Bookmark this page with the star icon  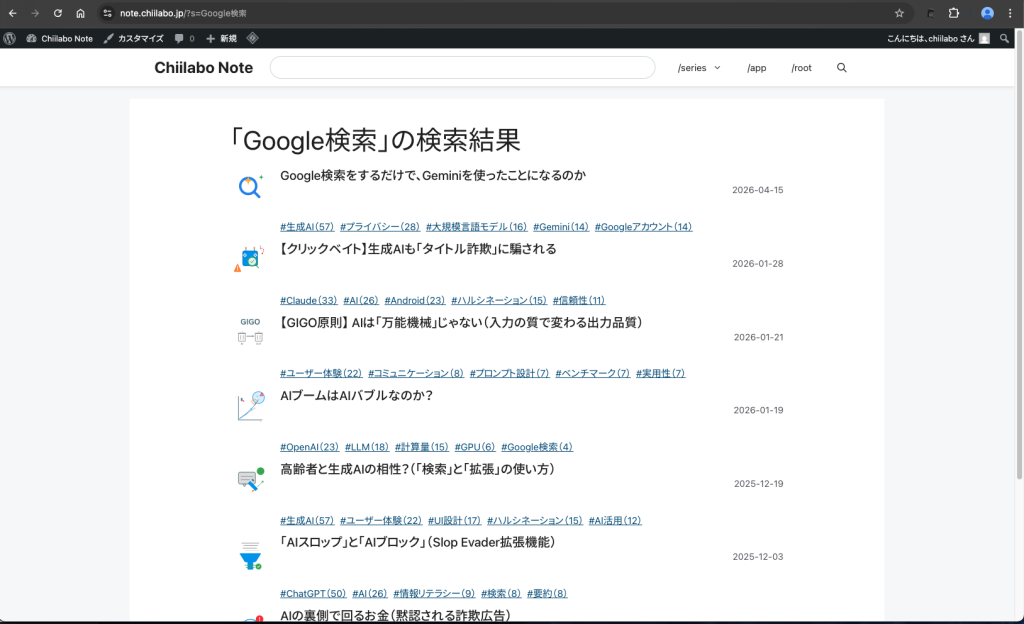click(899, 13)
